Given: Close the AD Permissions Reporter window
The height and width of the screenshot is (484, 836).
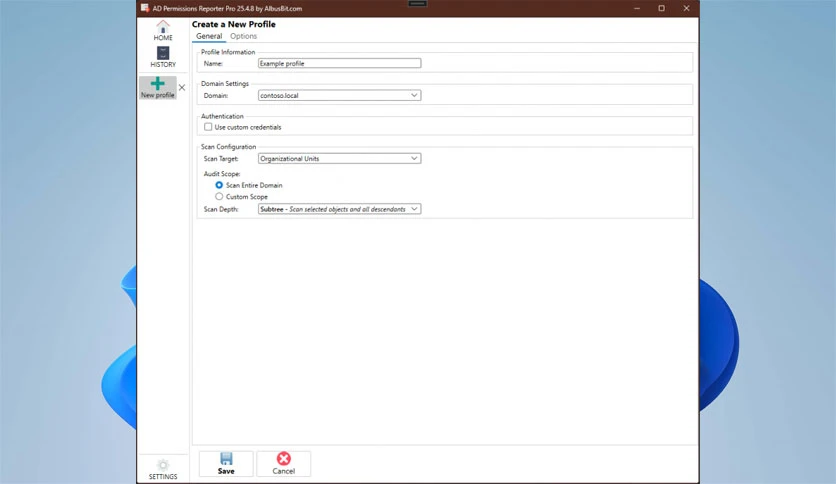Looking at the screenshot, I should click(686, 8).
